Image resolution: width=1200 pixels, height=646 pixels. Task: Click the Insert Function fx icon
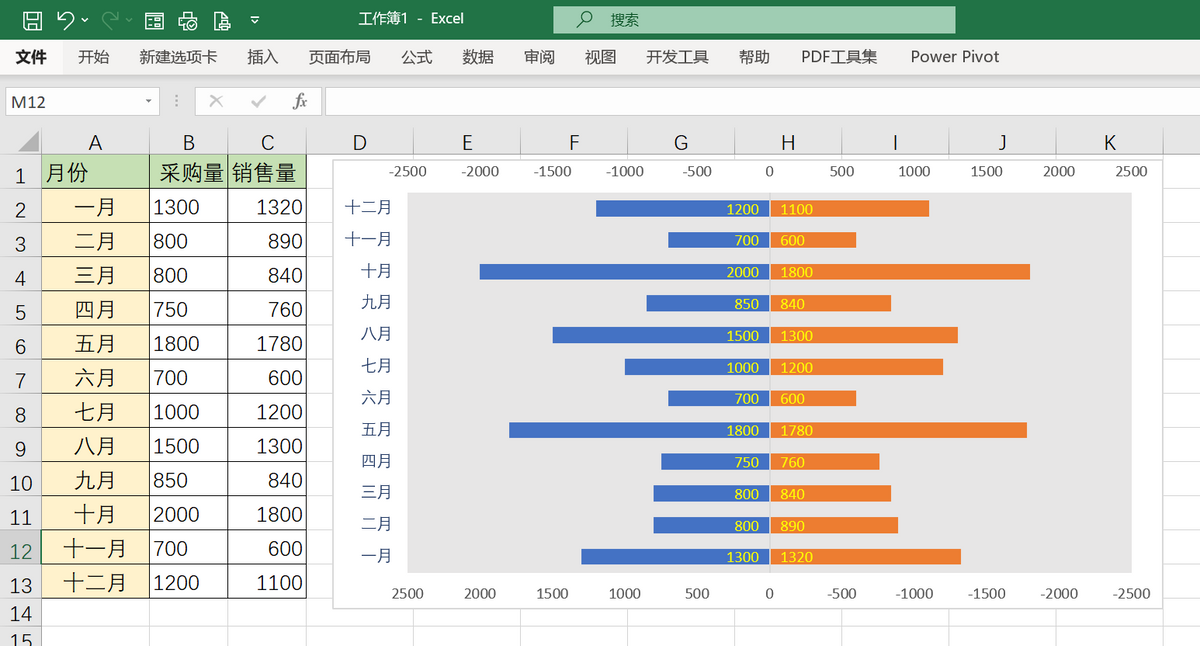(x=299, y=101)
